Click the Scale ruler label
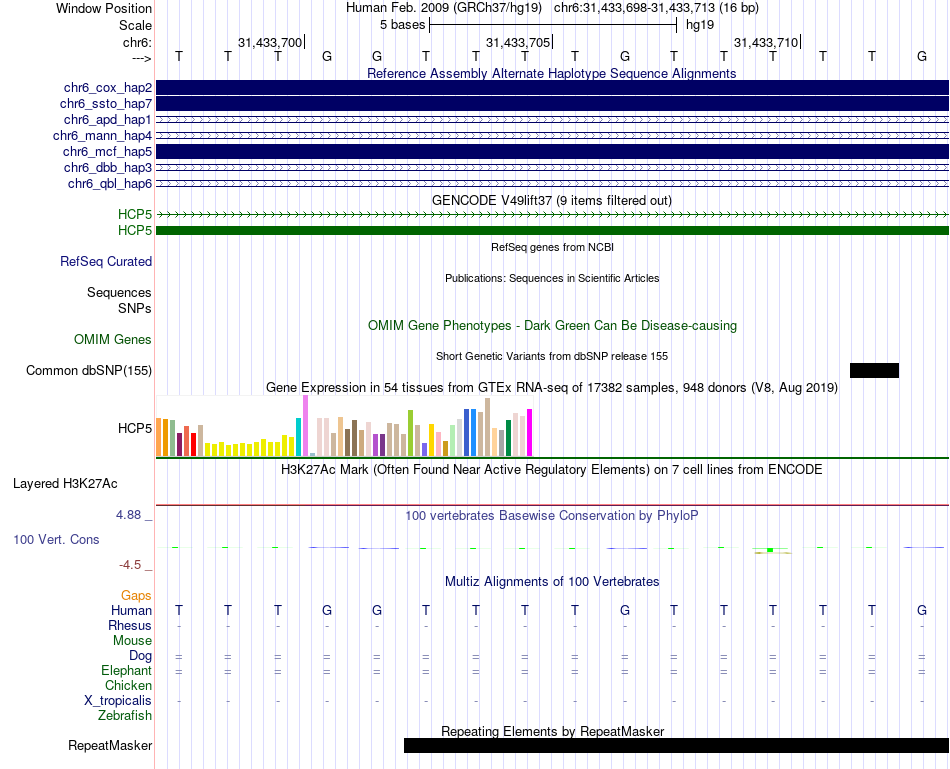 click(x=135, y=25)
